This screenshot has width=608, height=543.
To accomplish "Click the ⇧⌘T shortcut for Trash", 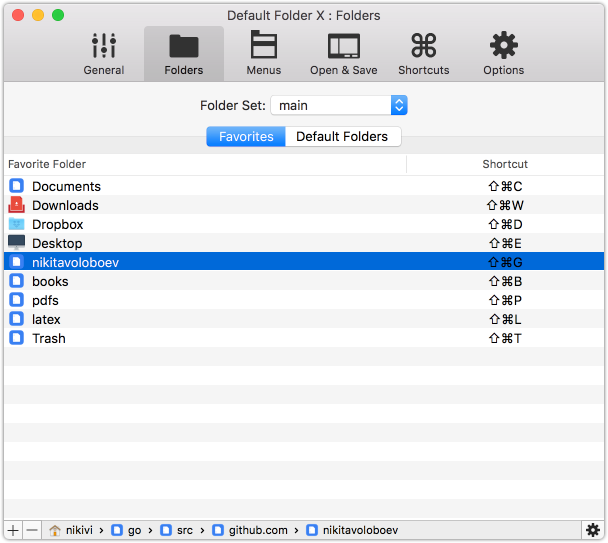I will pyautogui.click(x=505, y=338).
